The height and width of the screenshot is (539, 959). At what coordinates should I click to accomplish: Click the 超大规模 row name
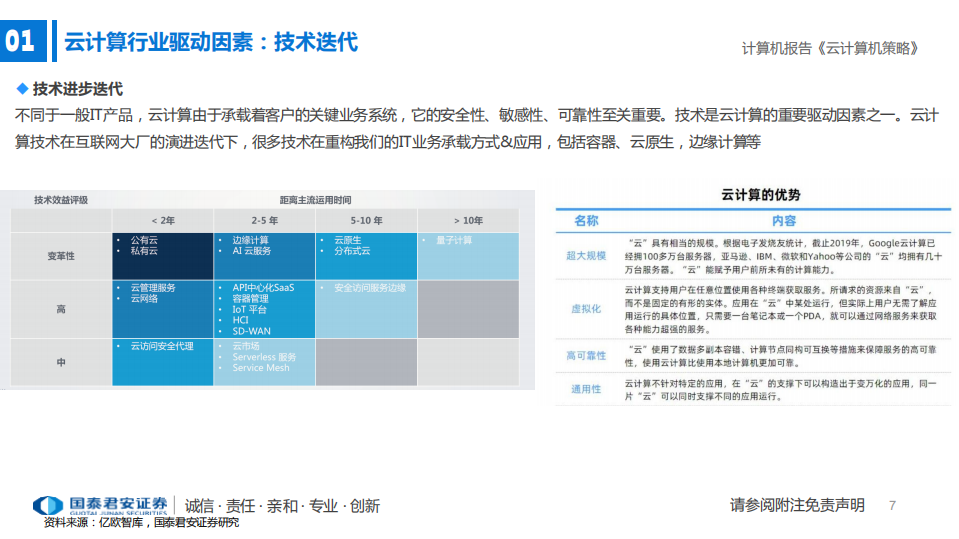[x=586, y=256]
